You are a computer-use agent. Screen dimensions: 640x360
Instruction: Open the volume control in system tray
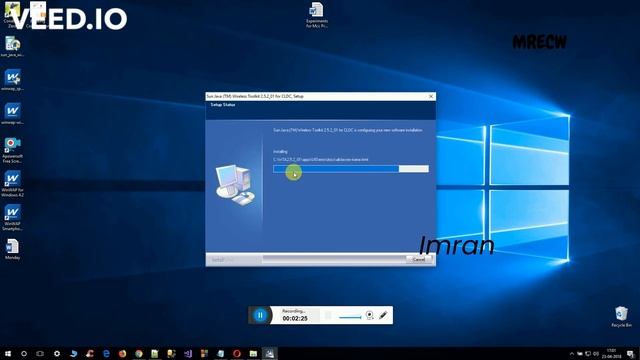596,353
